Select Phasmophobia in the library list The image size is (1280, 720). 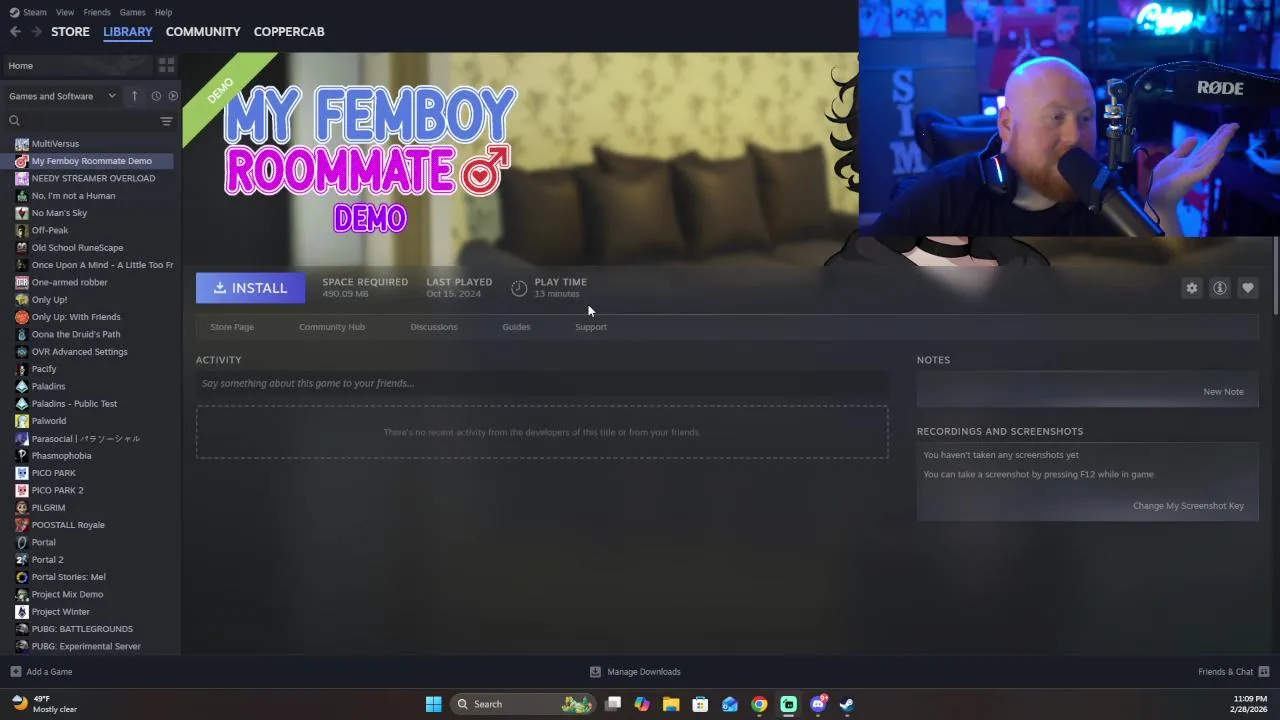pos(61,456)
